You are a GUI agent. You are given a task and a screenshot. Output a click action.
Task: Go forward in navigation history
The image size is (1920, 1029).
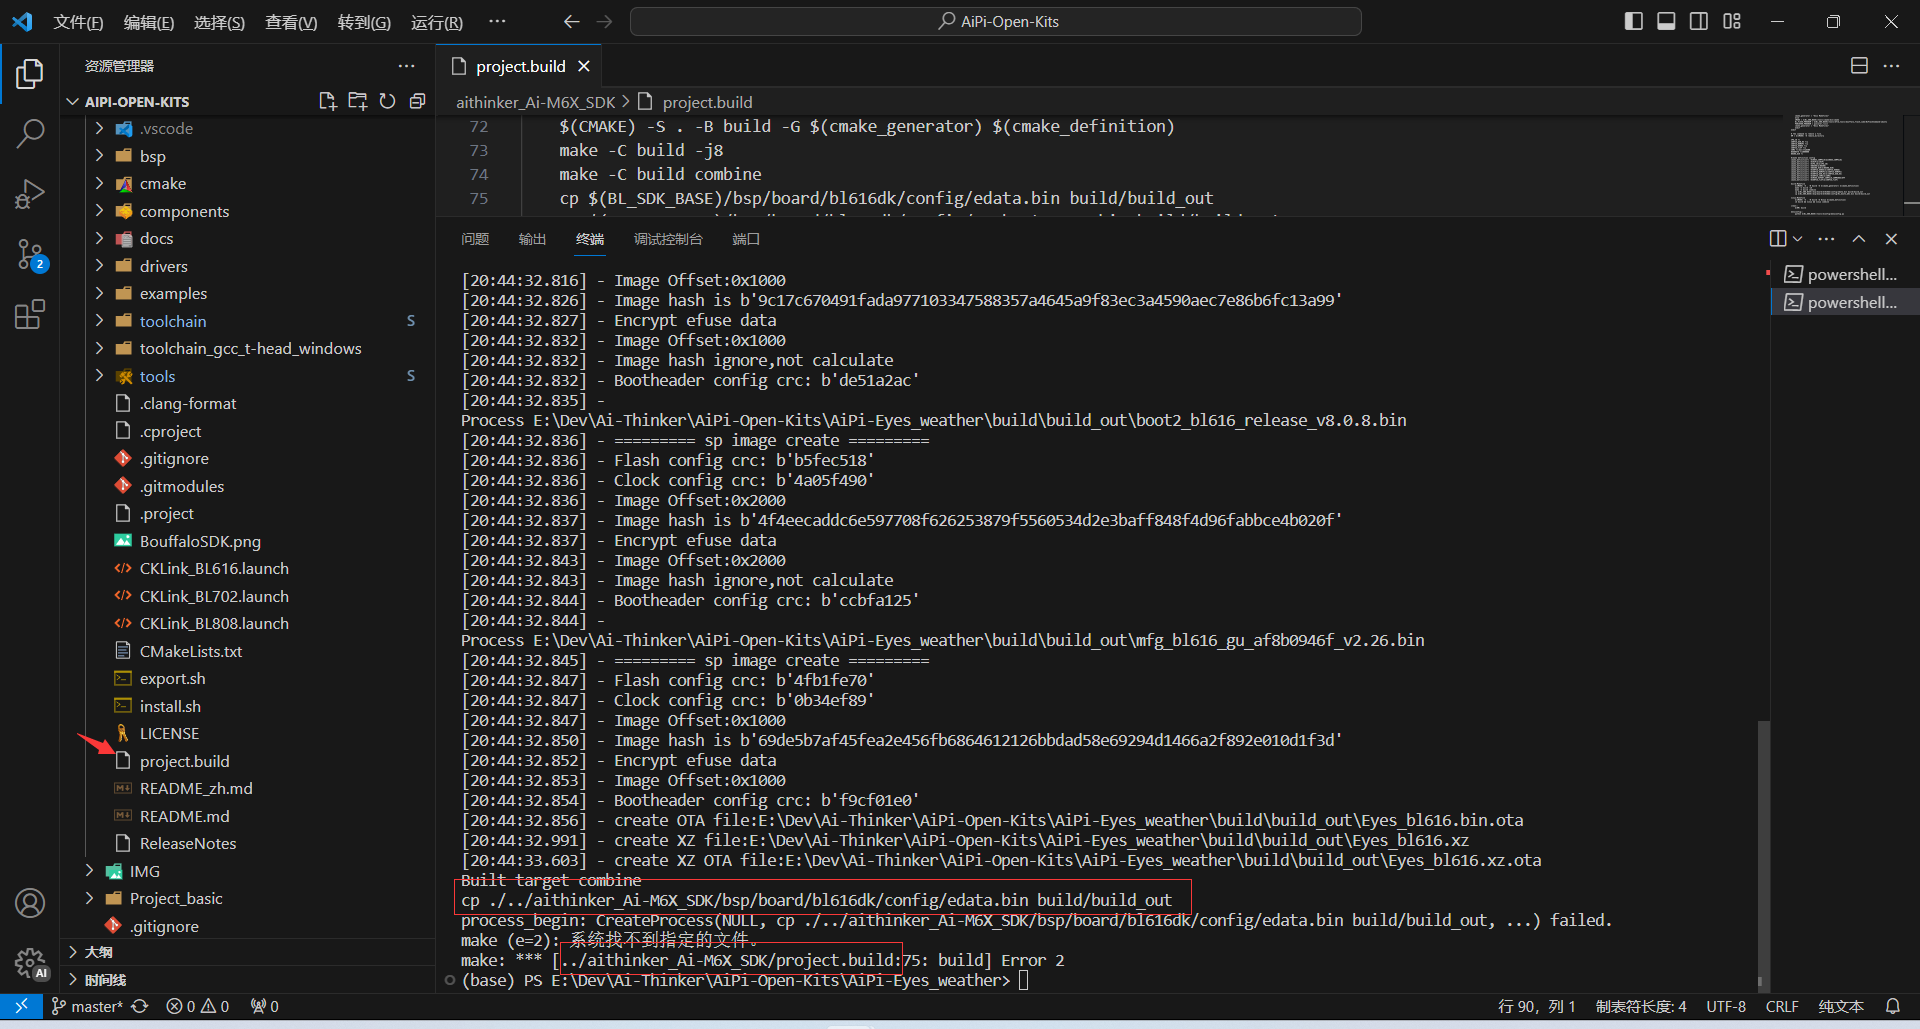(604, 21)
